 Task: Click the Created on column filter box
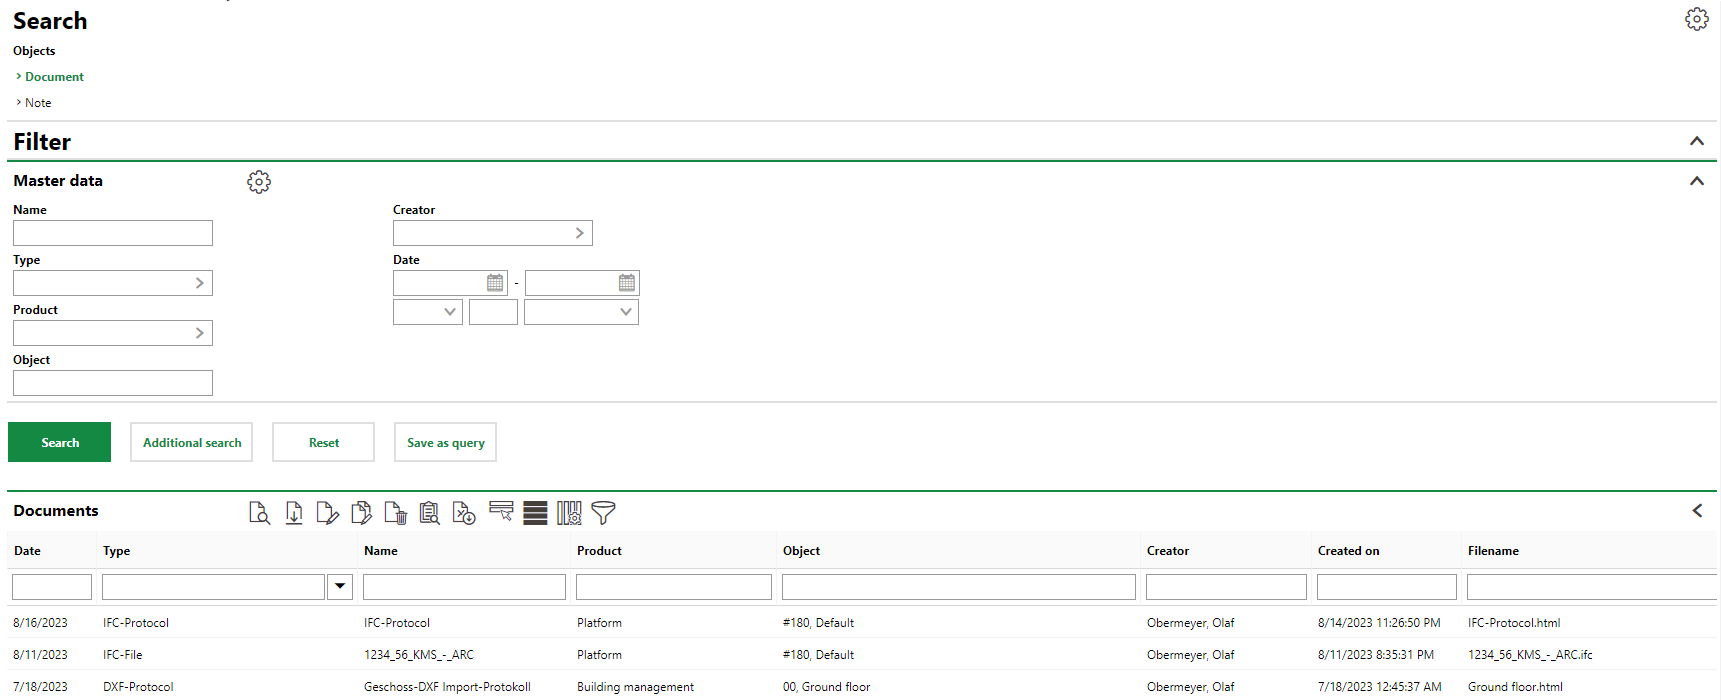point(1387,587)
